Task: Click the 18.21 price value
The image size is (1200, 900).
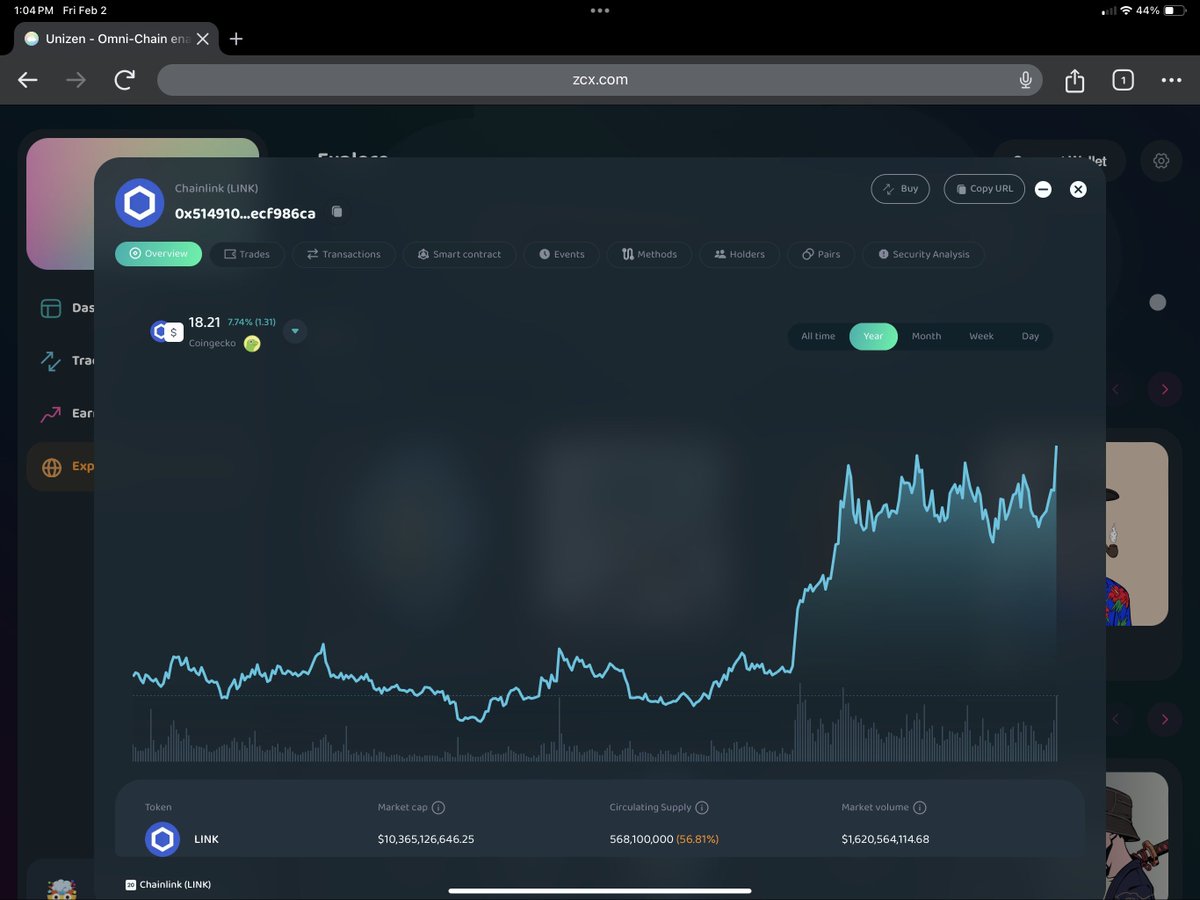Action: tap(204, 322)
